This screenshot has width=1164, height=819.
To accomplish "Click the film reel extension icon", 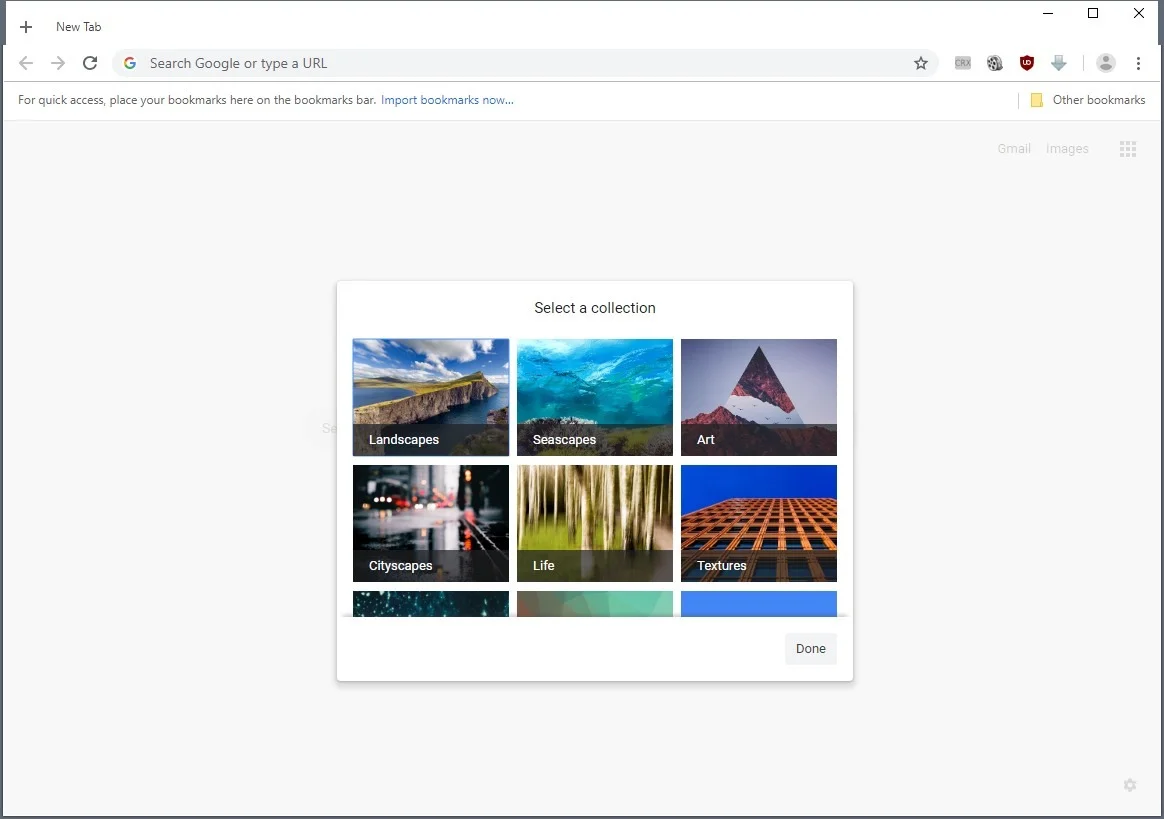I will (995, 63).
